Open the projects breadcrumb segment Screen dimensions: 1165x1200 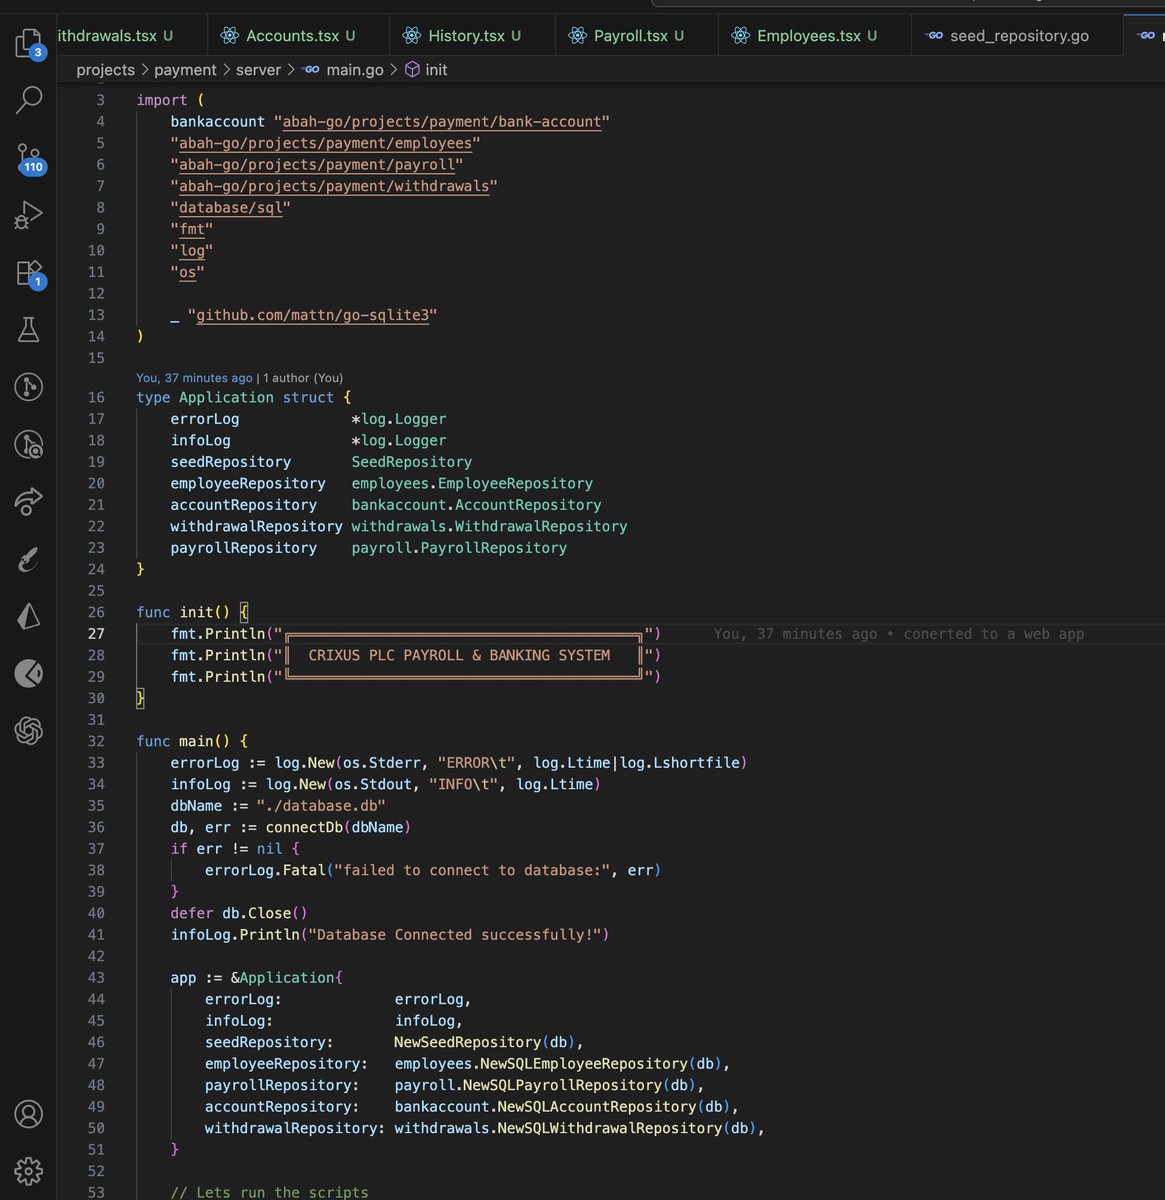click(x=105, y=70)
